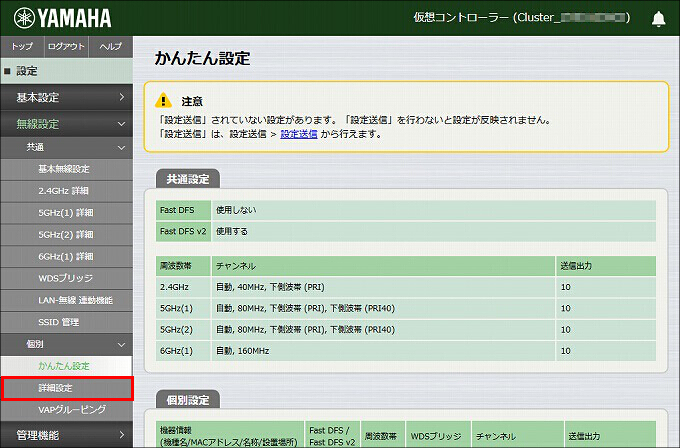Collapse the 無線設定 menu chevron

(122, 124)
